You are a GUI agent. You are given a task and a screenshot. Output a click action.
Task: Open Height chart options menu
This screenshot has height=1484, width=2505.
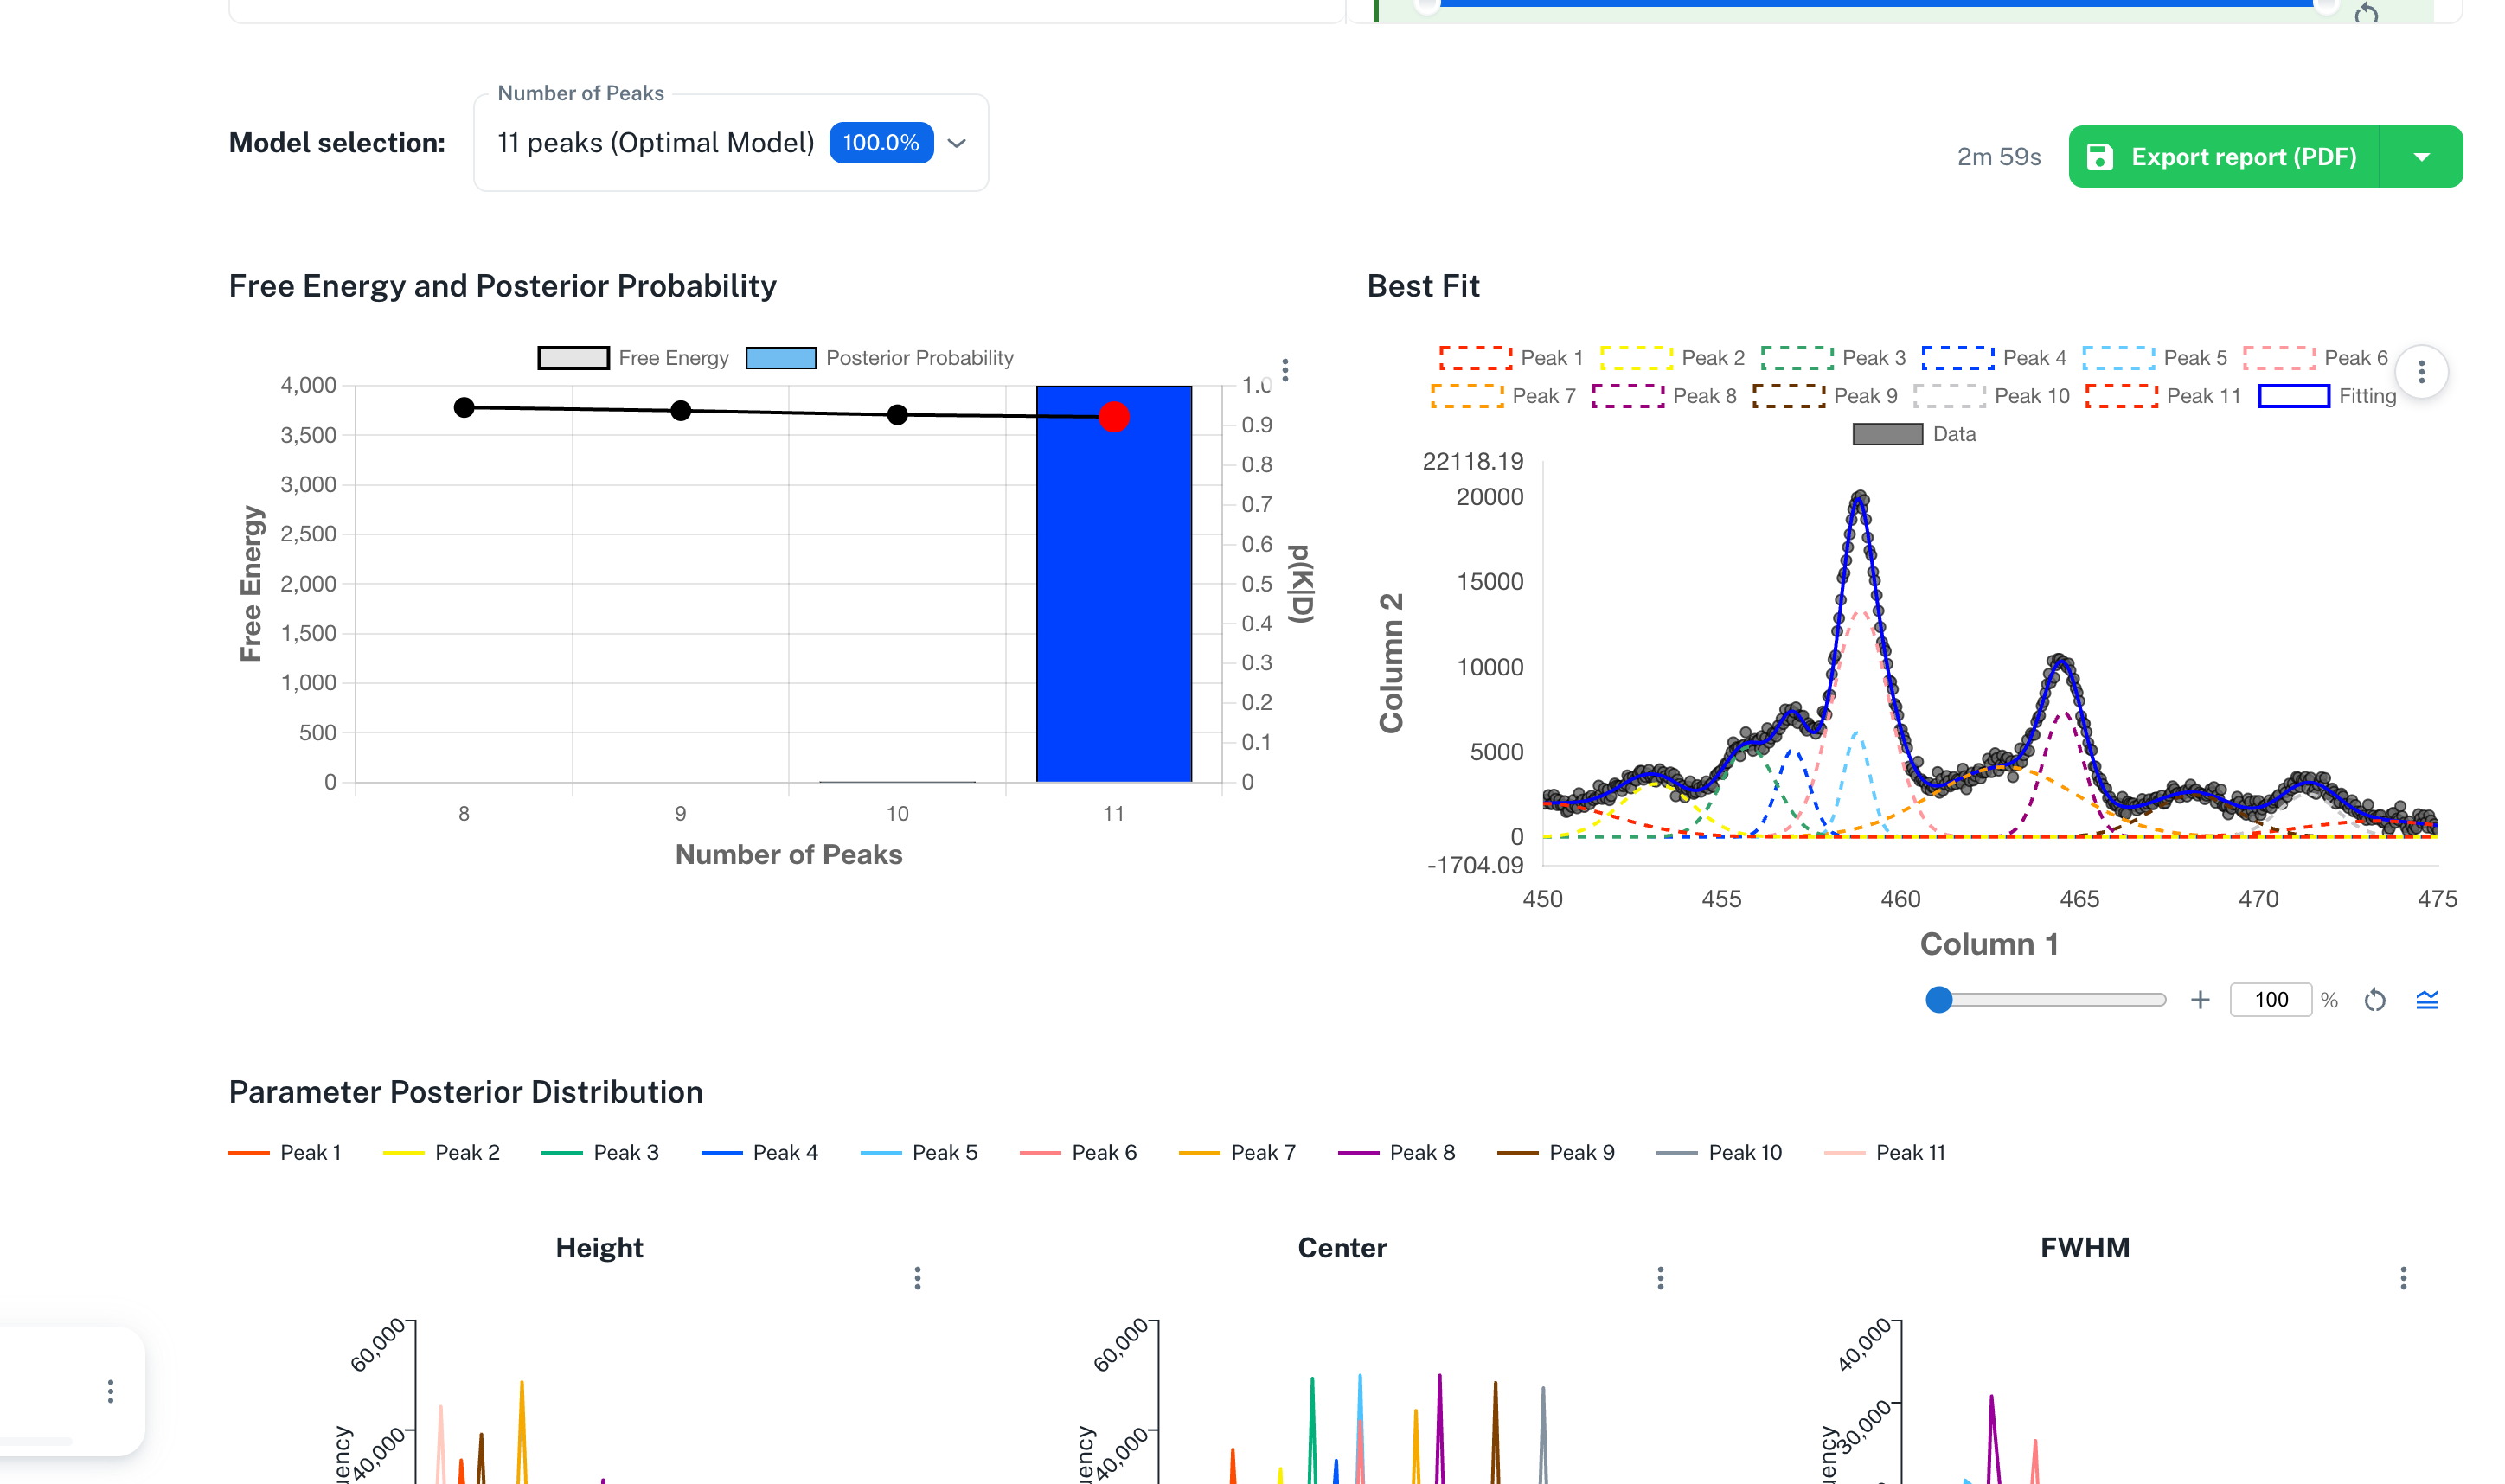point(917,1278)
